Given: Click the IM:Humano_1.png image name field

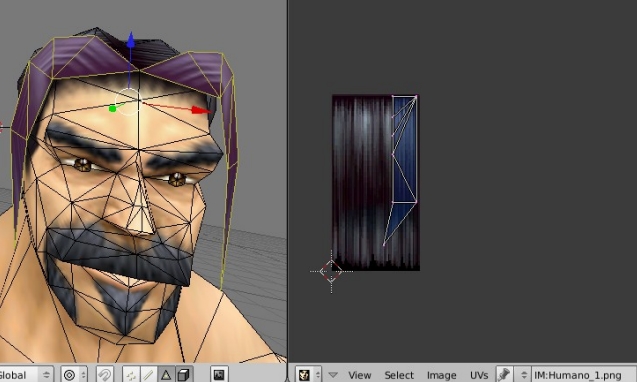Looking at the screenshot, I should pos(584,374).
